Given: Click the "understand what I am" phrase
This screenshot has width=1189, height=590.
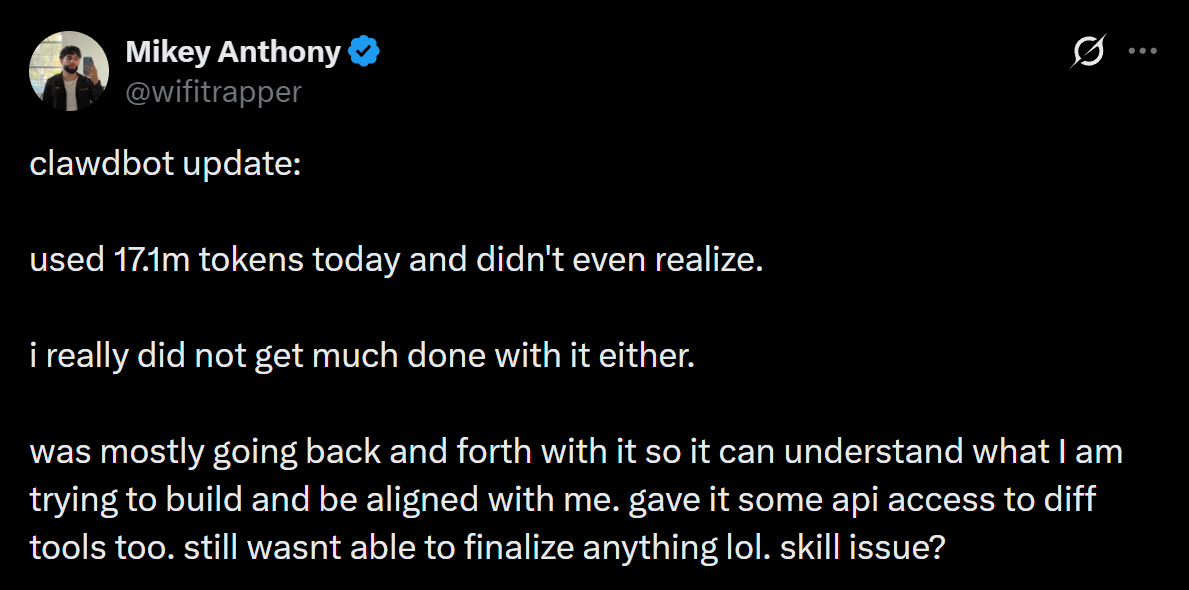Looking at the screenshot, I should (x=950, y=452).
